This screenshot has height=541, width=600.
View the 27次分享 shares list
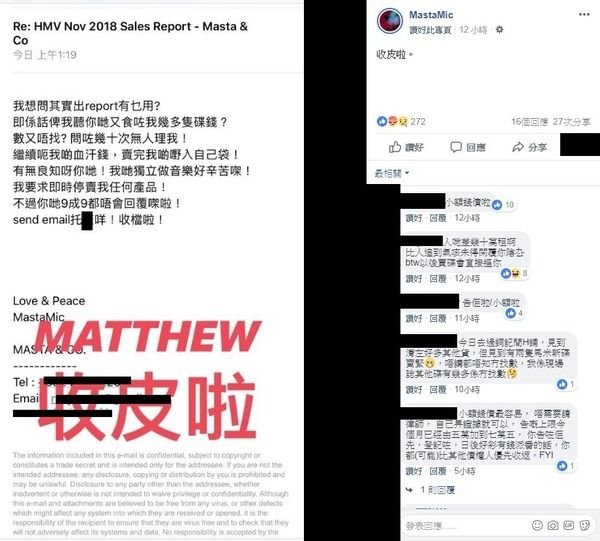[571, 122]
